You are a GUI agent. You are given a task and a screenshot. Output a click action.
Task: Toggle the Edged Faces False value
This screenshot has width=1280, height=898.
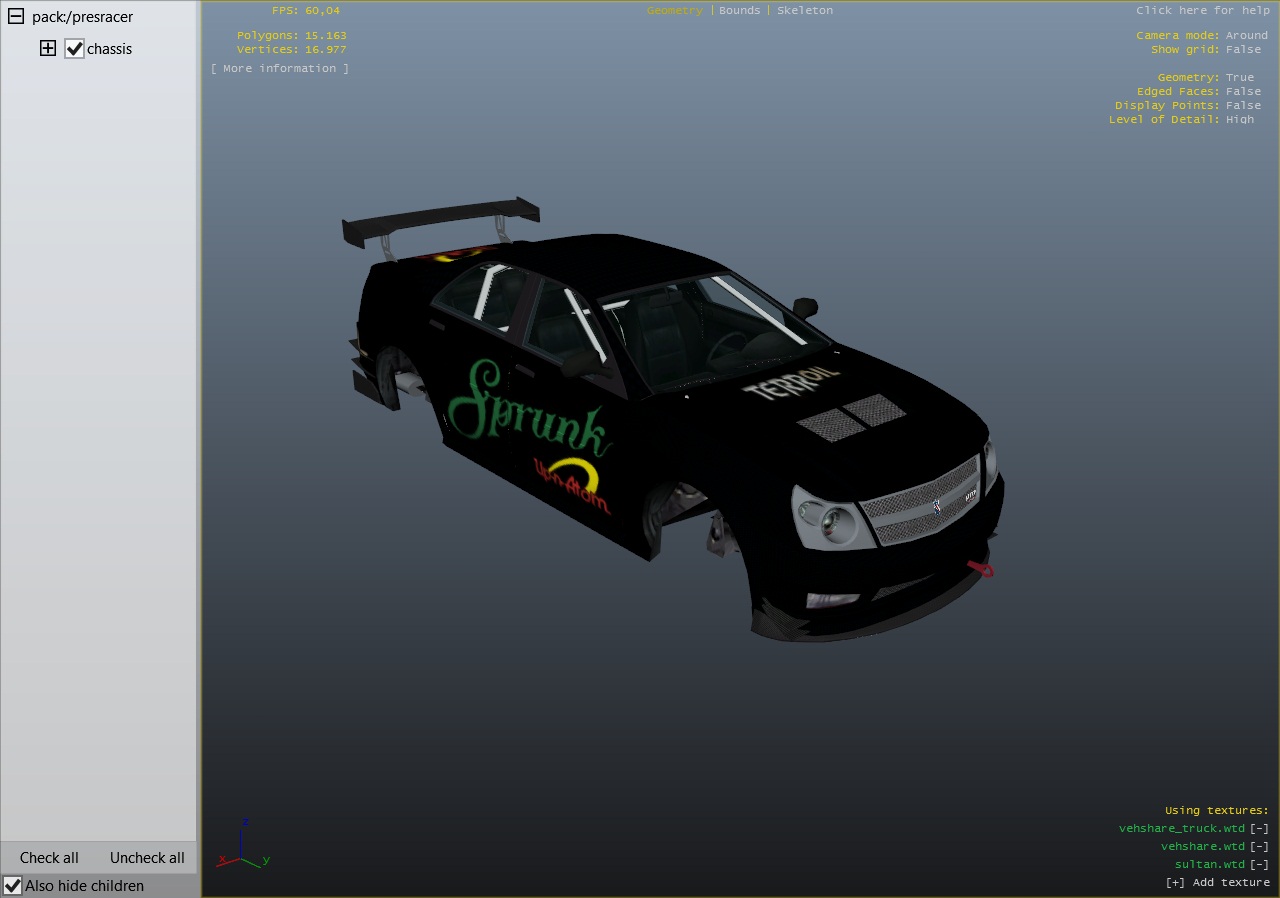tap(1244, 91)
